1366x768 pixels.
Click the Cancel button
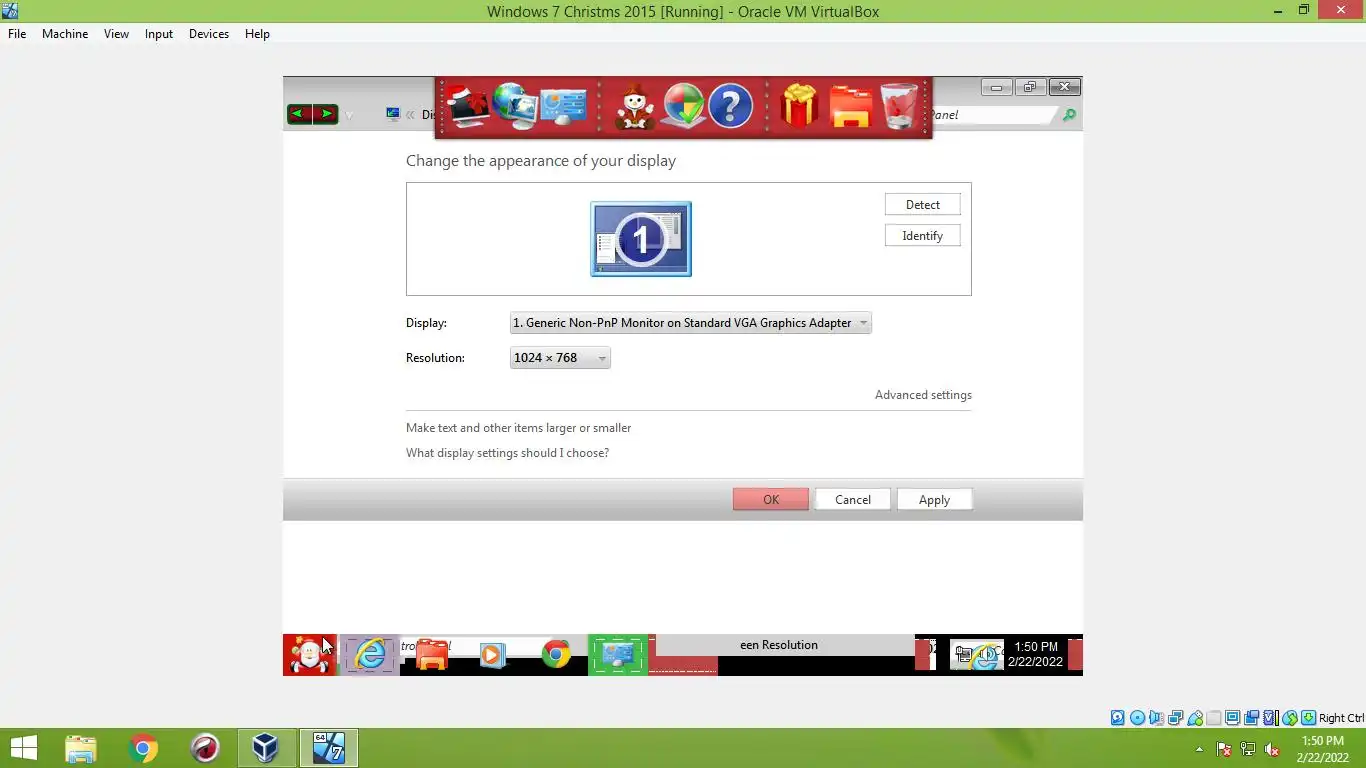pos(853,499)
